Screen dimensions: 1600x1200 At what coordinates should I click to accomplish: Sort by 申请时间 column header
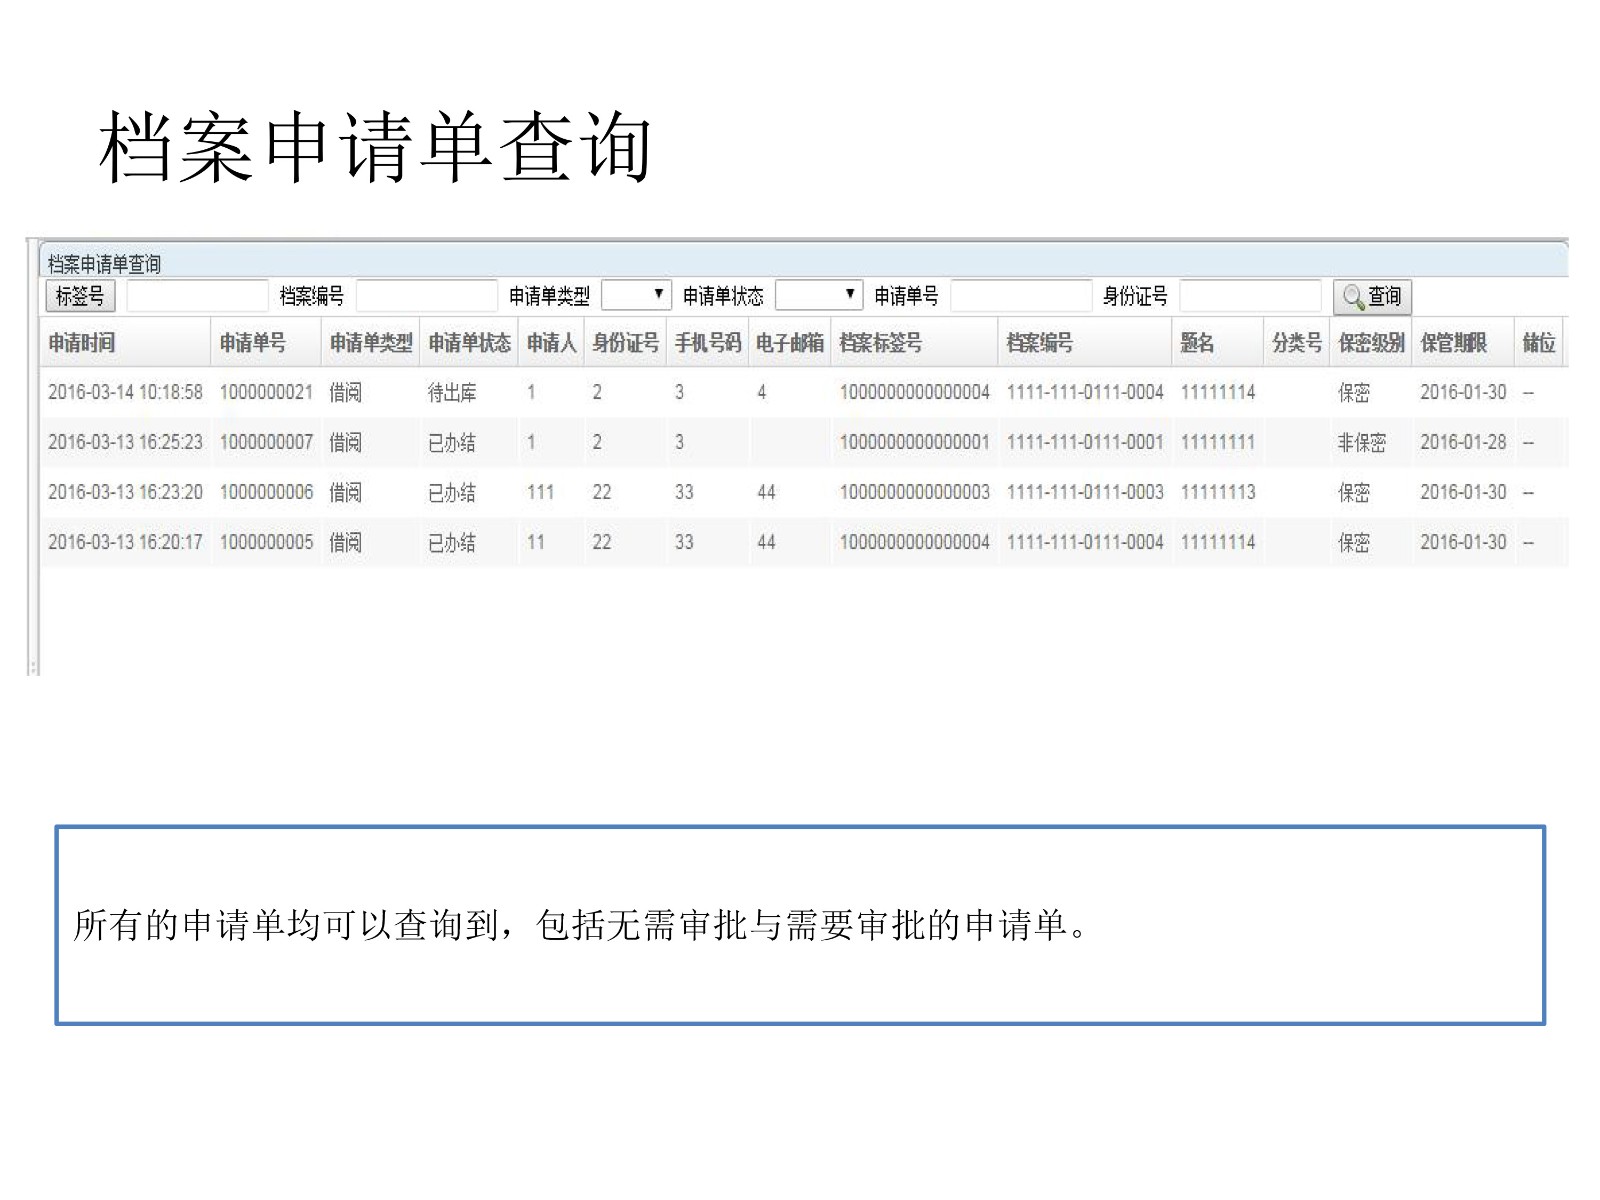(82, 343)
